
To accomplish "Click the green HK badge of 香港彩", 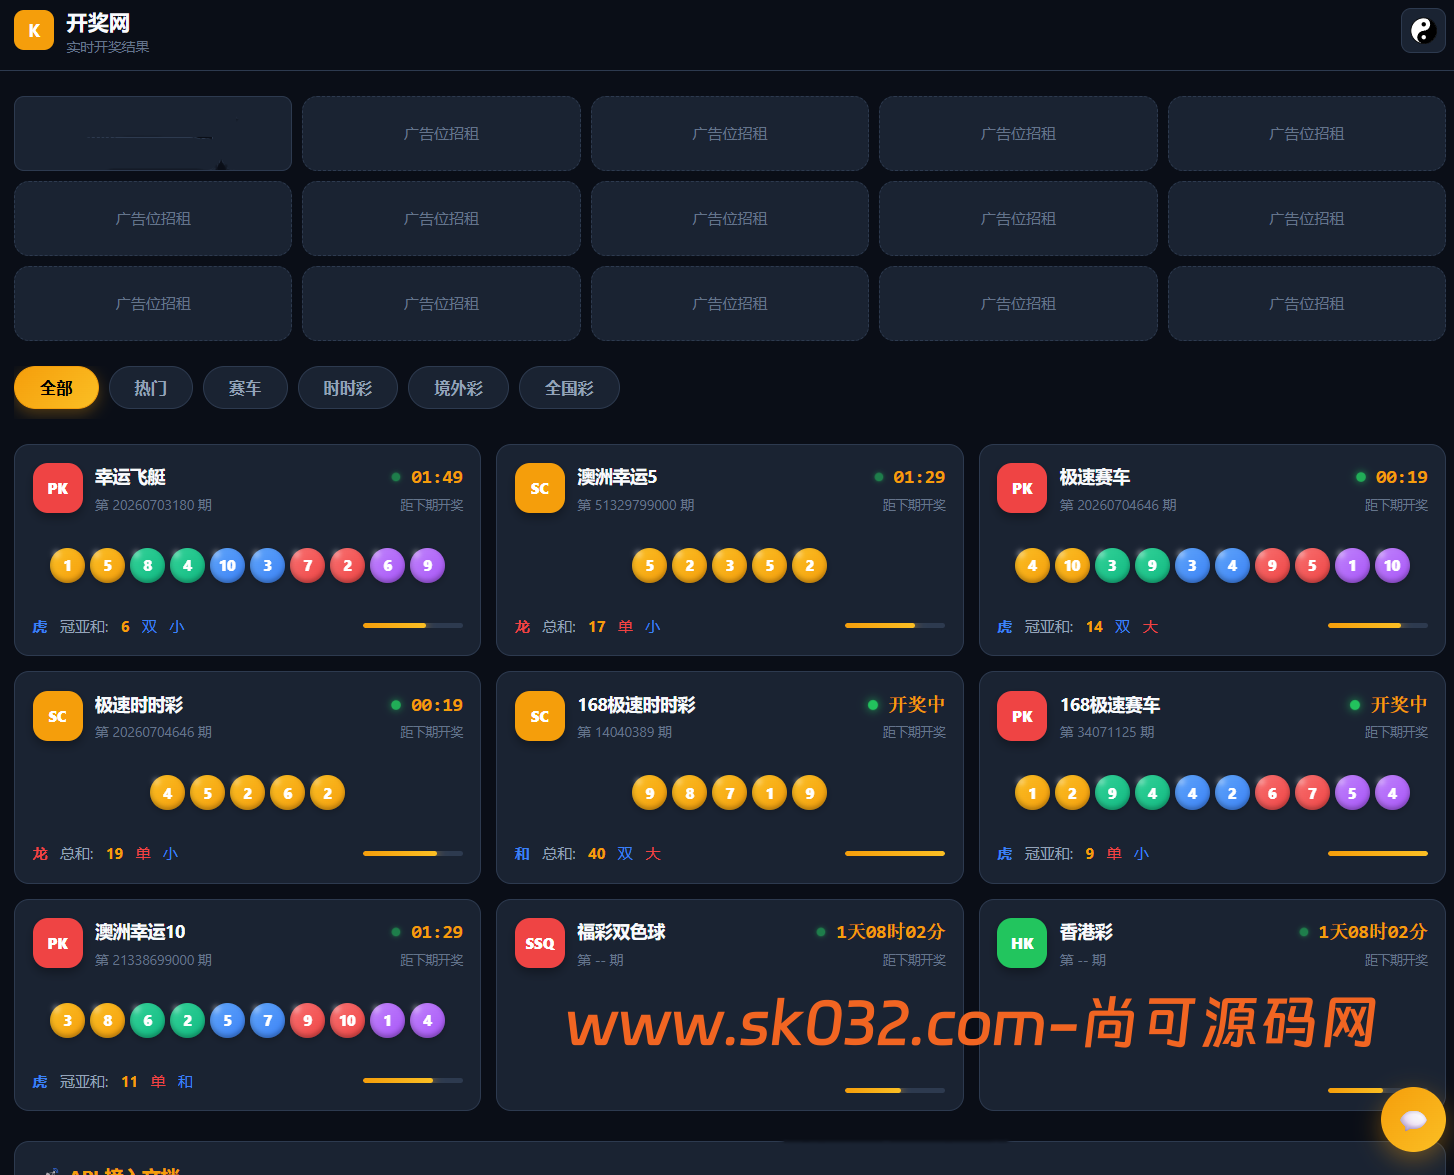I will [x=1022, y=943].
